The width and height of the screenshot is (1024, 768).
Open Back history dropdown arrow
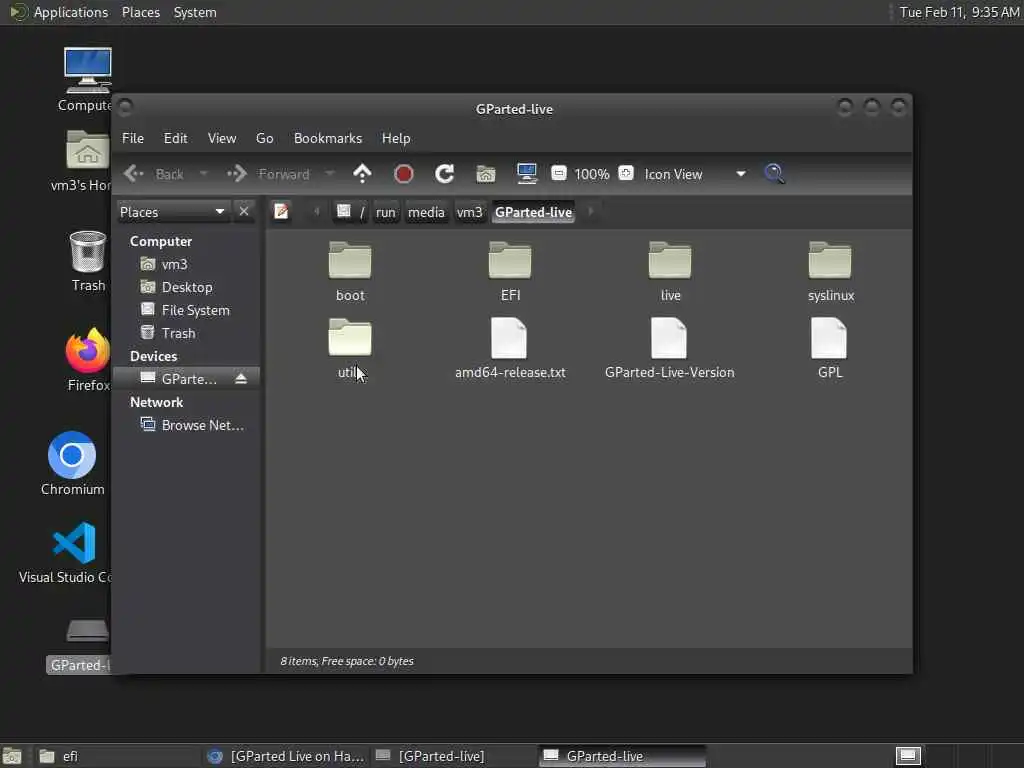pyautogui.click(x=203, y=174)
